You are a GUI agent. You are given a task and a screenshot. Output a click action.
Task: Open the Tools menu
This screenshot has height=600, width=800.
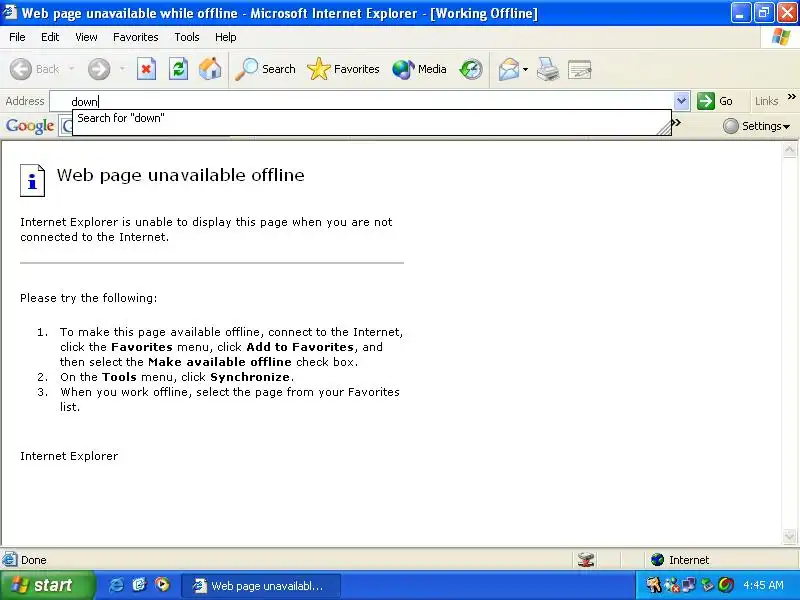[187, 37]
